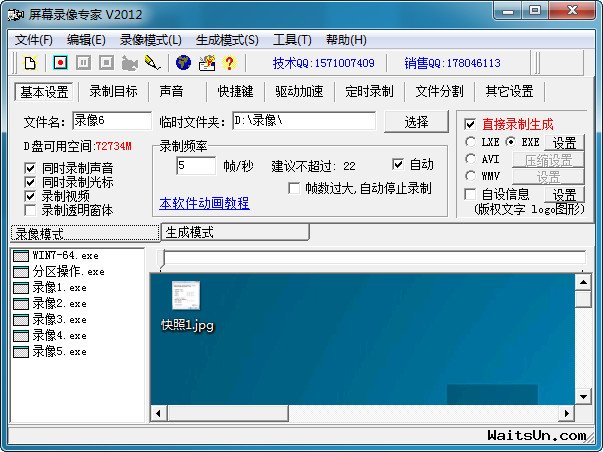Select 录像3.exe in the file list
The height and width of the screenshot is (452, 603).
(58, 319)
